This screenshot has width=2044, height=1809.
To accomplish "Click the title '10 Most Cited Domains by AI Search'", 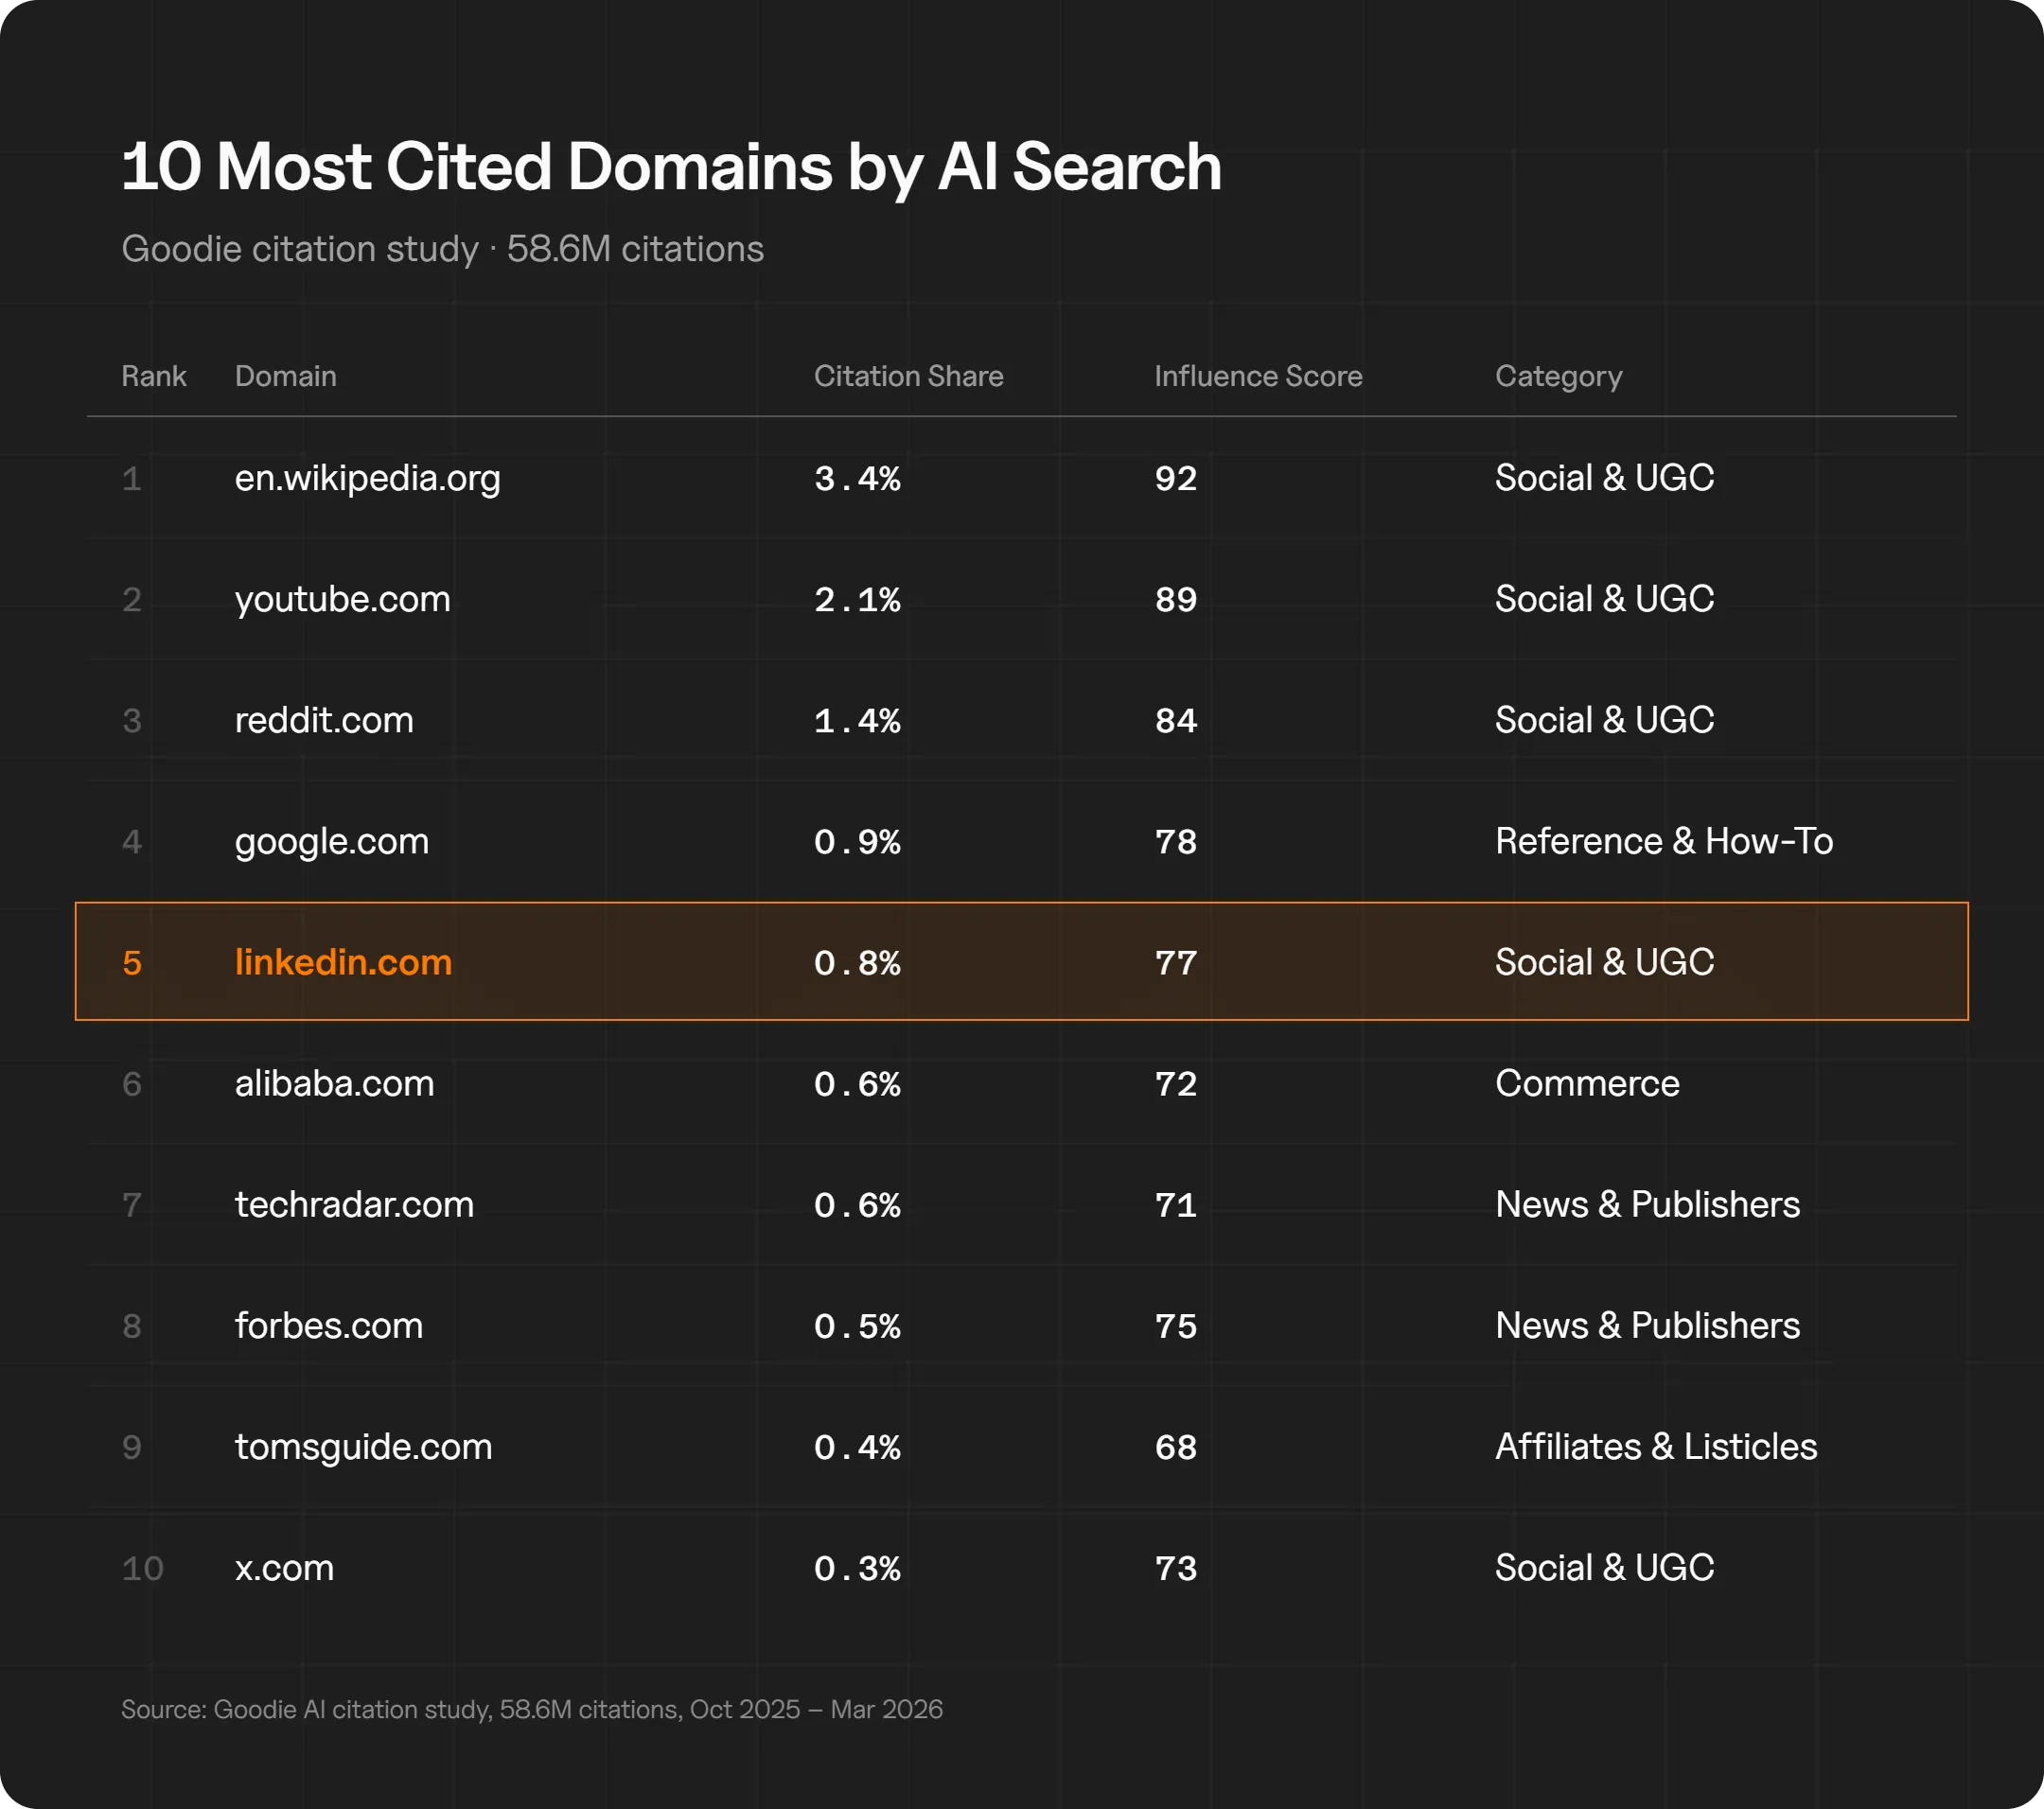I will [x=671, y=167].
